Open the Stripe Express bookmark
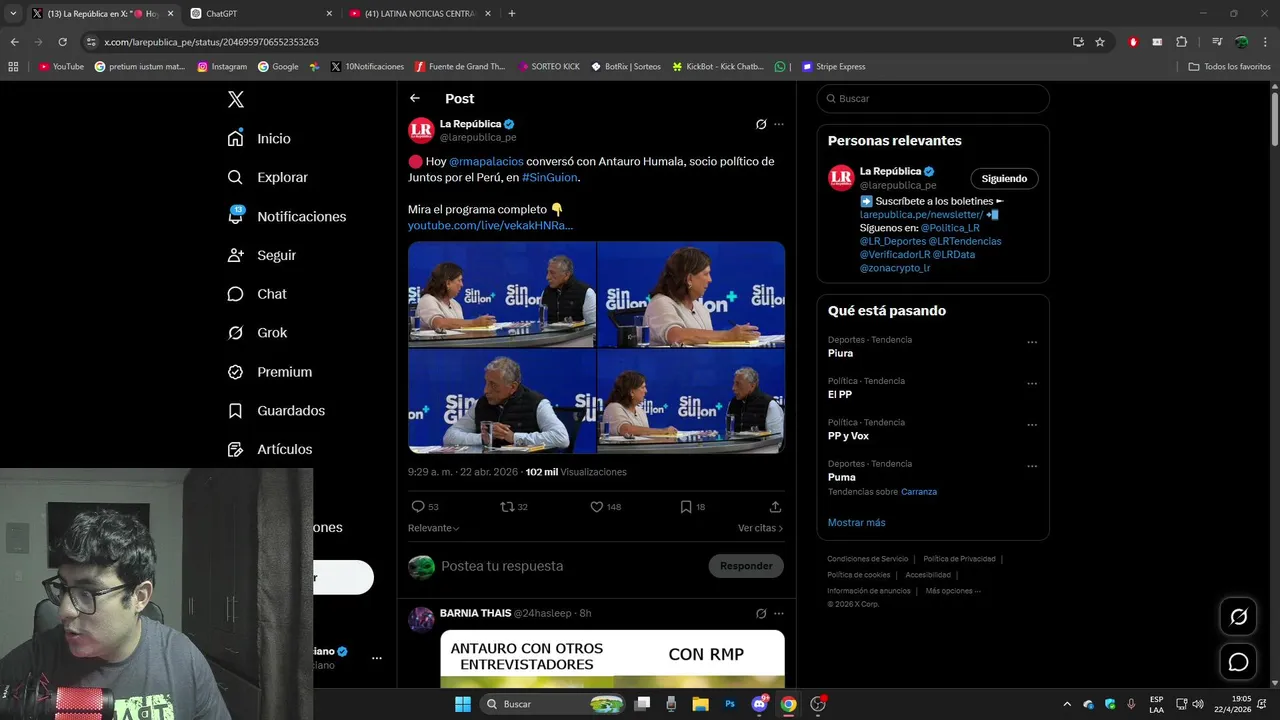1280x720 pixels. [833, 67]
